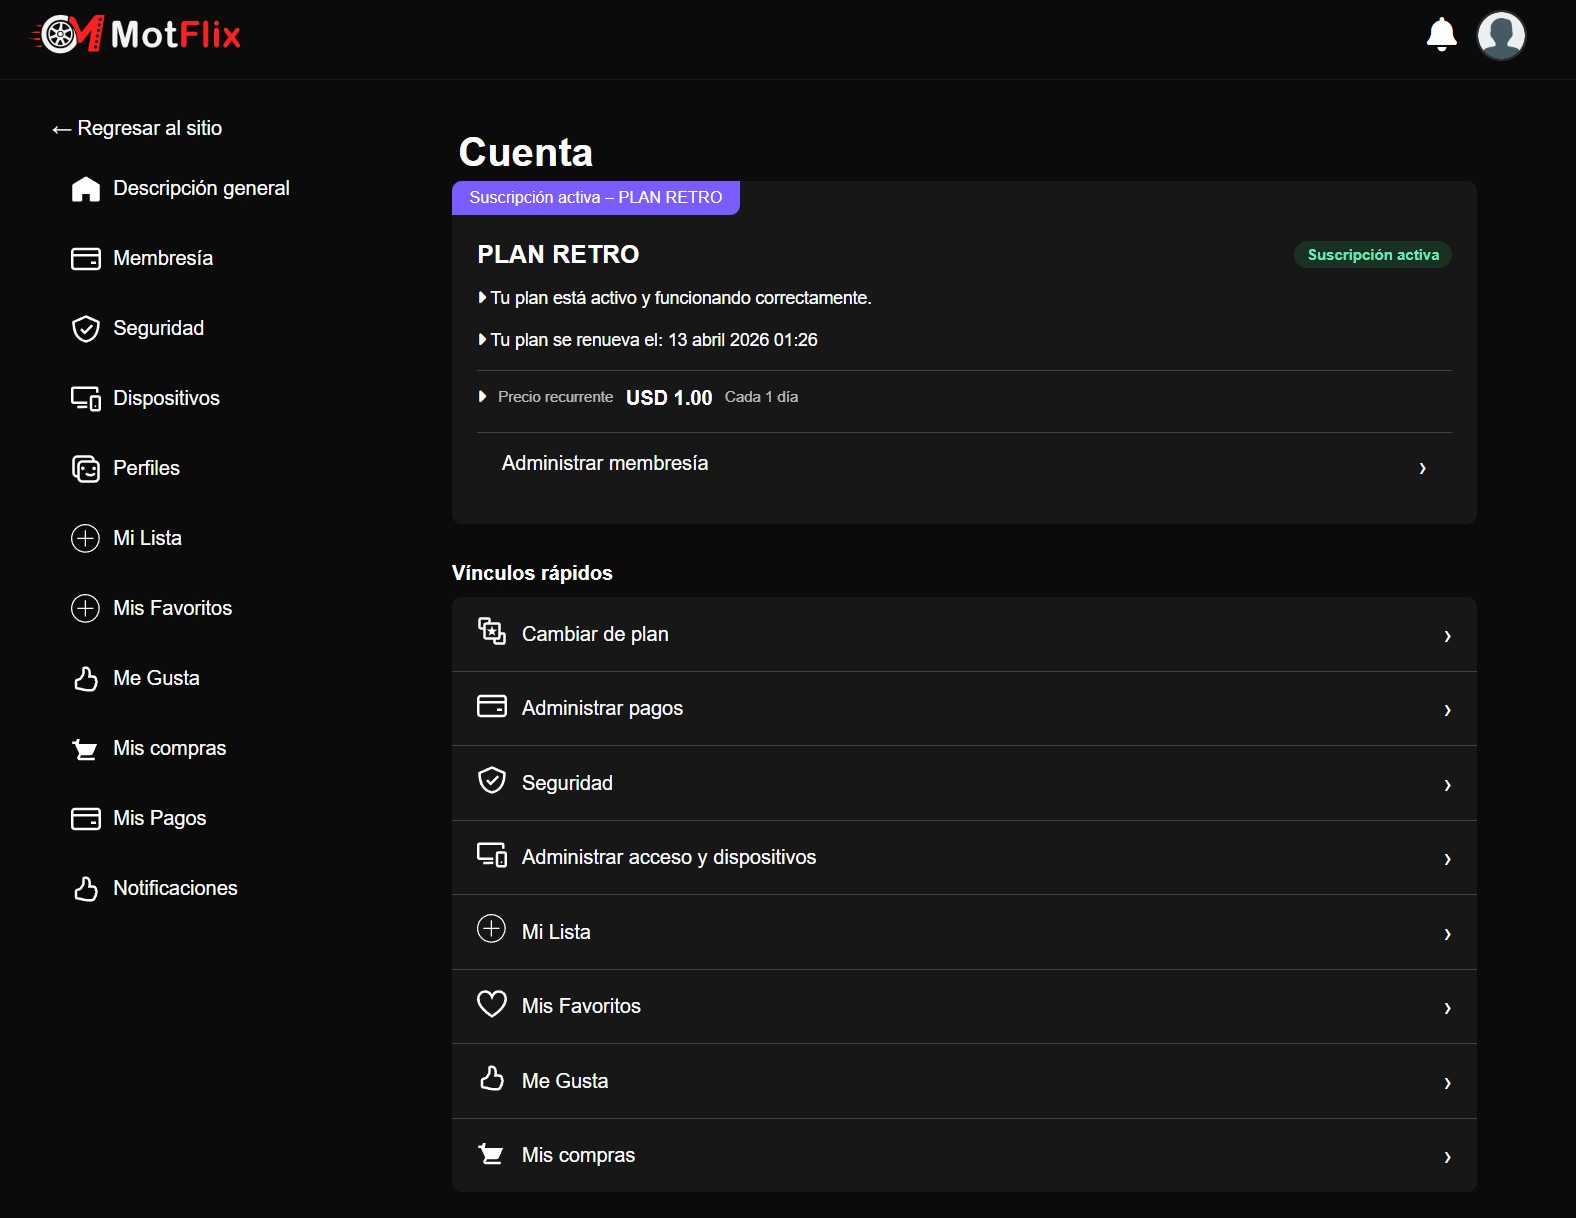Click the heart icon in Vínculos rápidos
The width and height of the screenshot is (1576, 1218).
point(491,1004)
